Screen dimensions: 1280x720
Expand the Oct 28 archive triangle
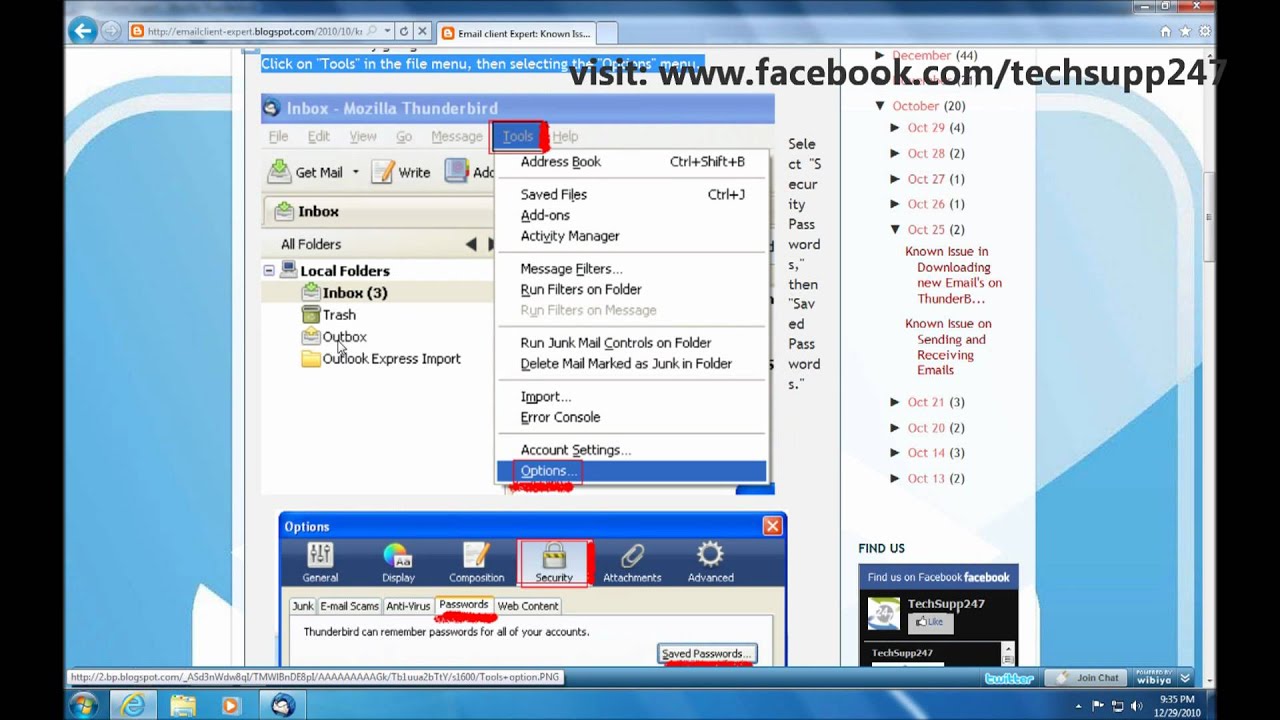coord(895,153)
